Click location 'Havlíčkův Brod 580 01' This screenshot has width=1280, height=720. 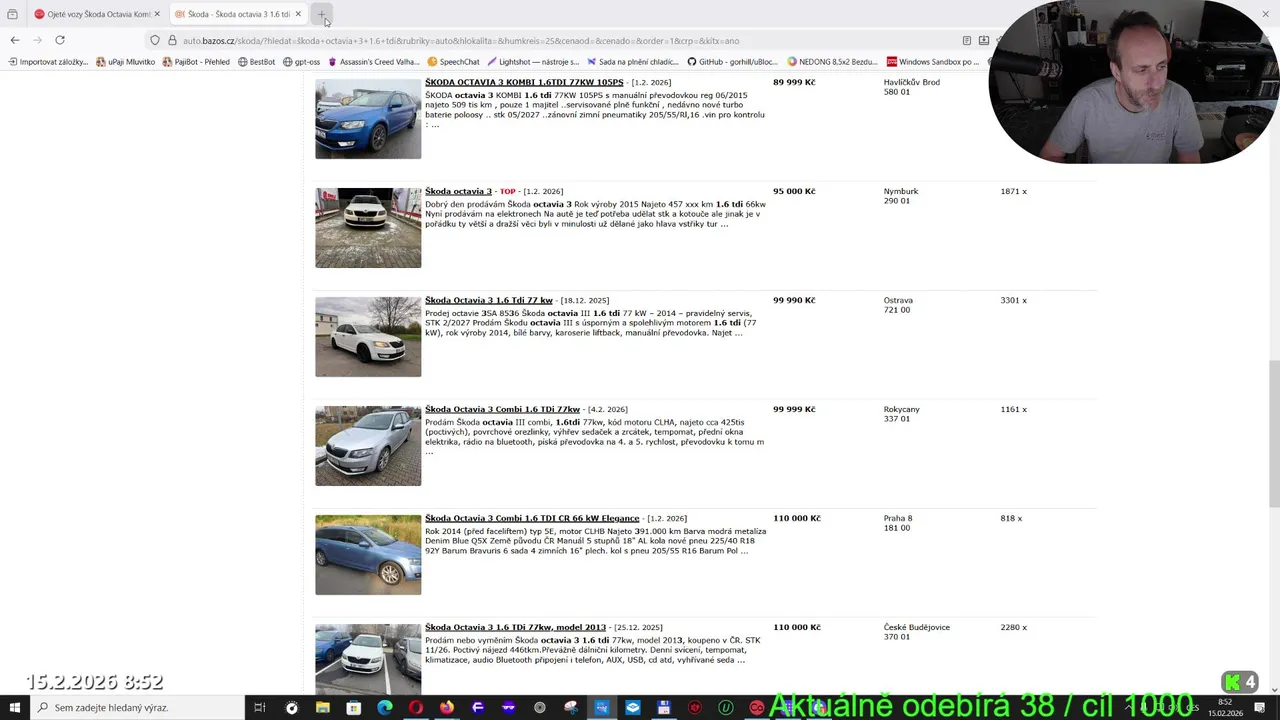pyautogui.click(x=912, y=87)
